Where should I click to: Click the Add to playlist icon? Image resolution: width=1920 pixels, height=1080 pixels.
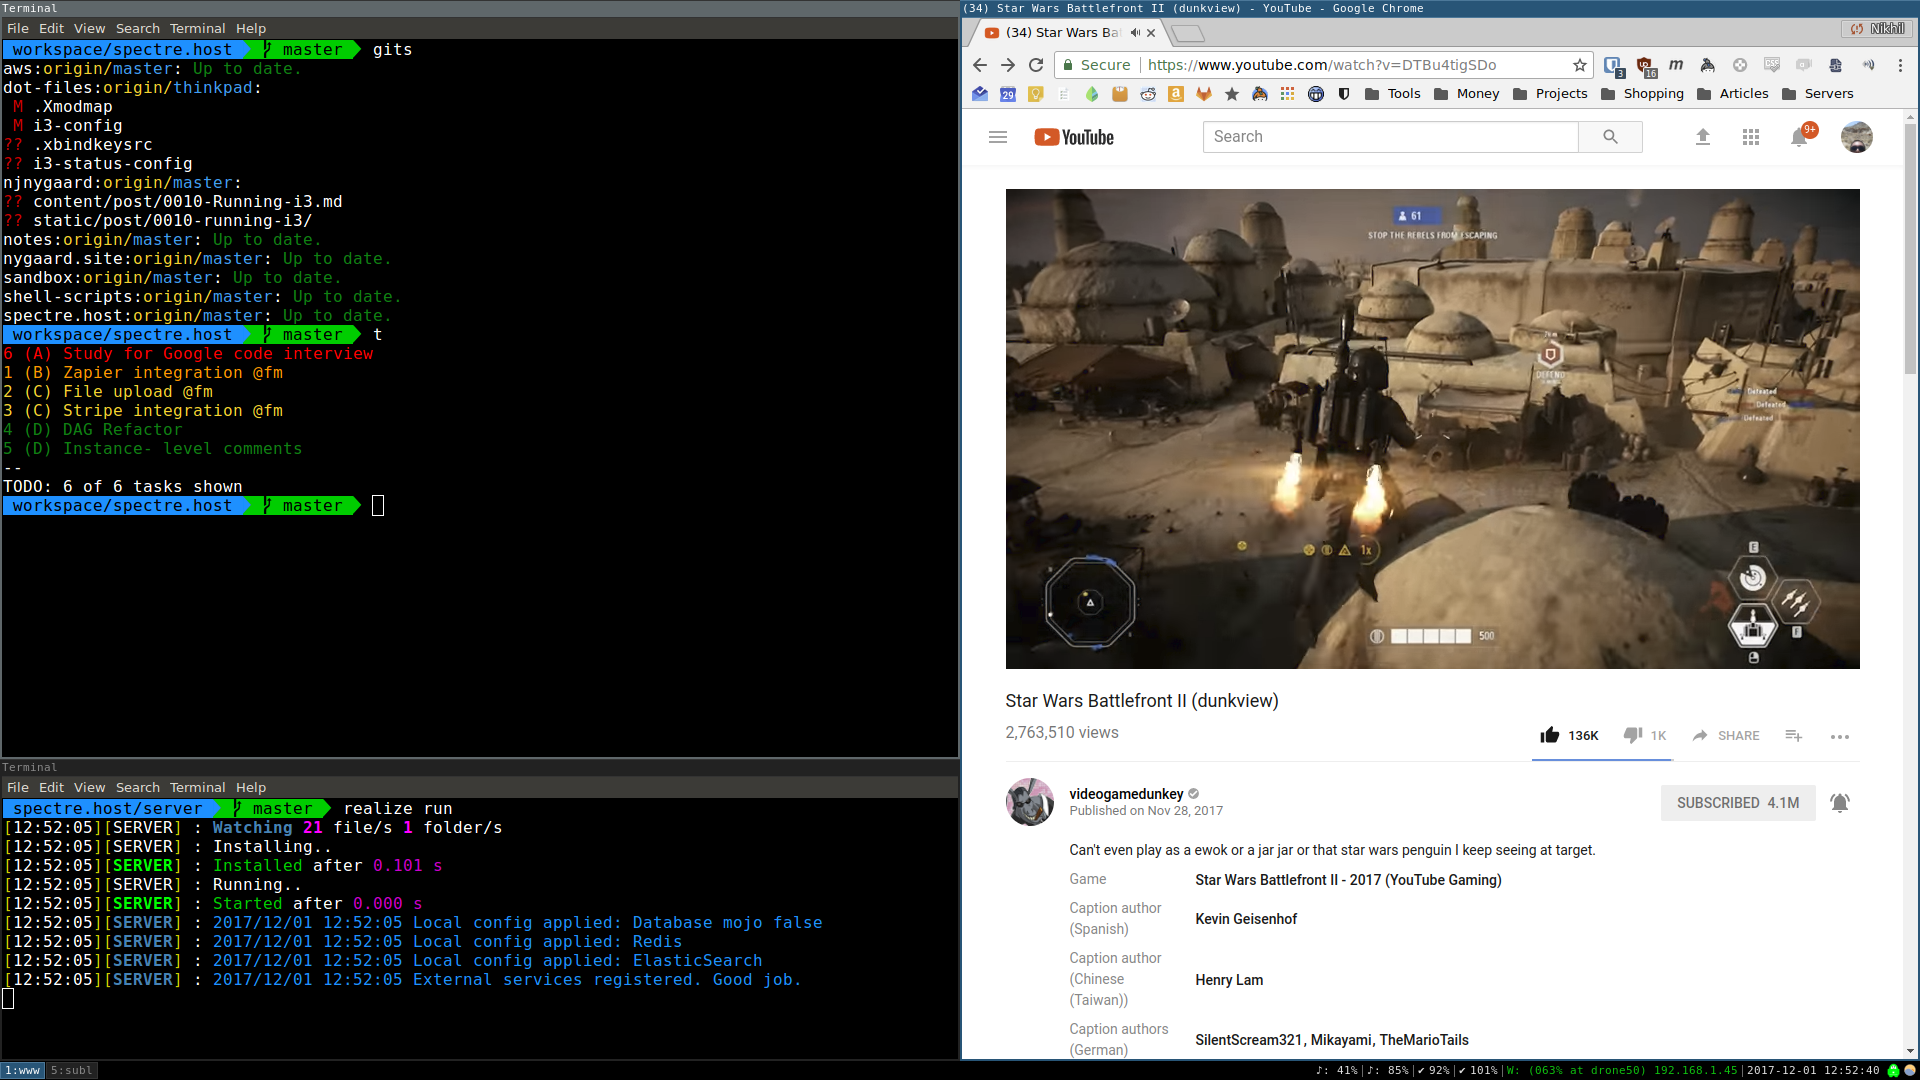(x=1793, y=735)
